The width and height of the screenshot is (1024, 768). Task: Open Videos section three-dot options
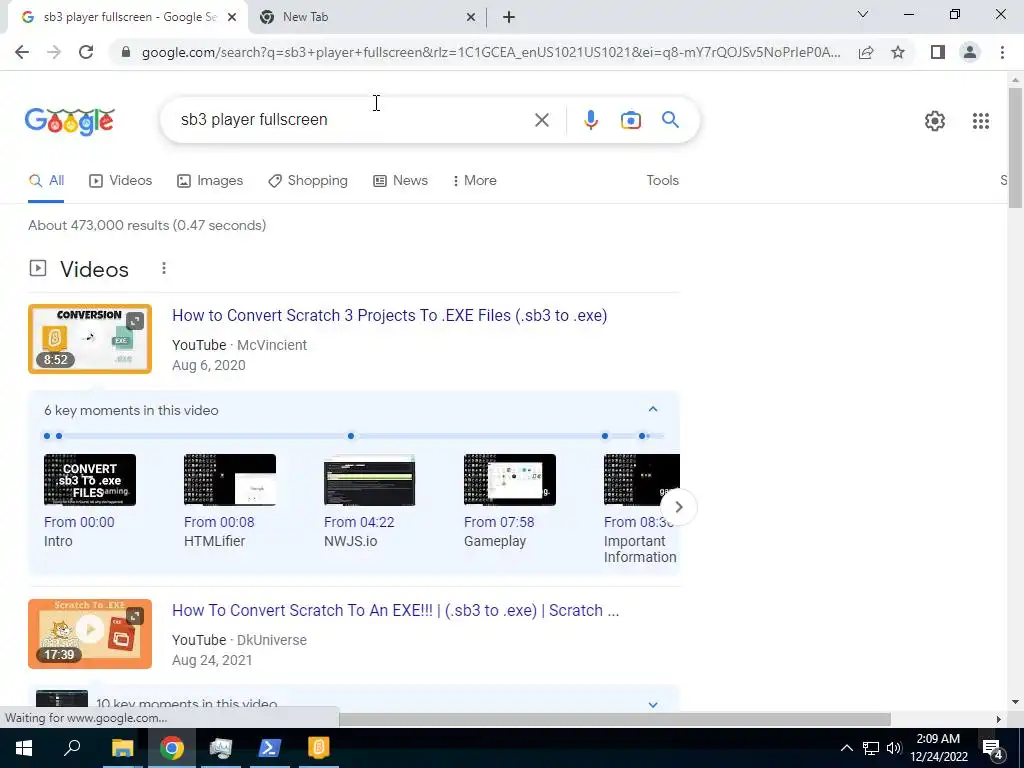click(164, 268)
